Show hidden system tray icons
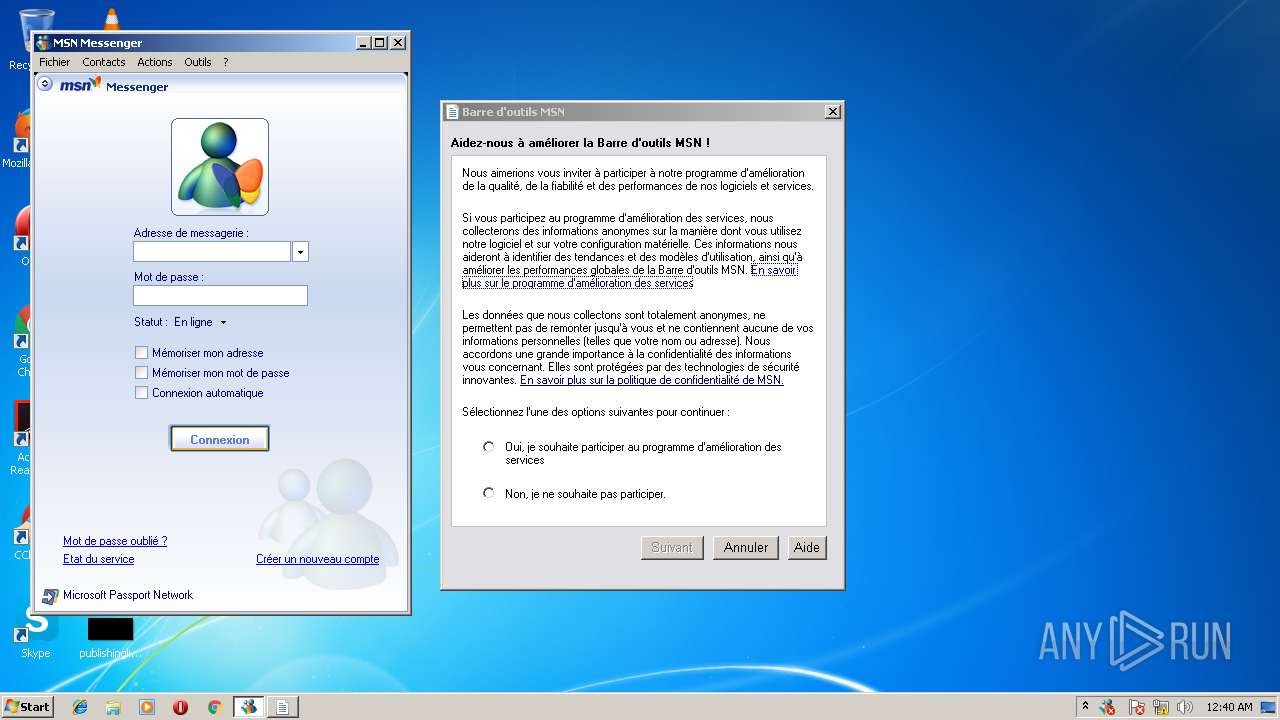This screenshot has width=1280, height=720. click(1085, 707)
